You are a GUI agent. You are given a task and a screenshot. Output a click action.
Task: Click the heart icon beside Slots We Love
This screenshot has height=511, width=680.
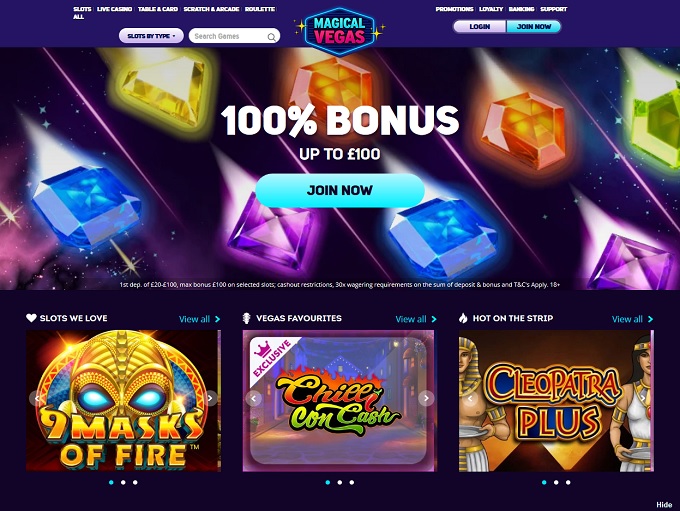click(x=31, y=318)
